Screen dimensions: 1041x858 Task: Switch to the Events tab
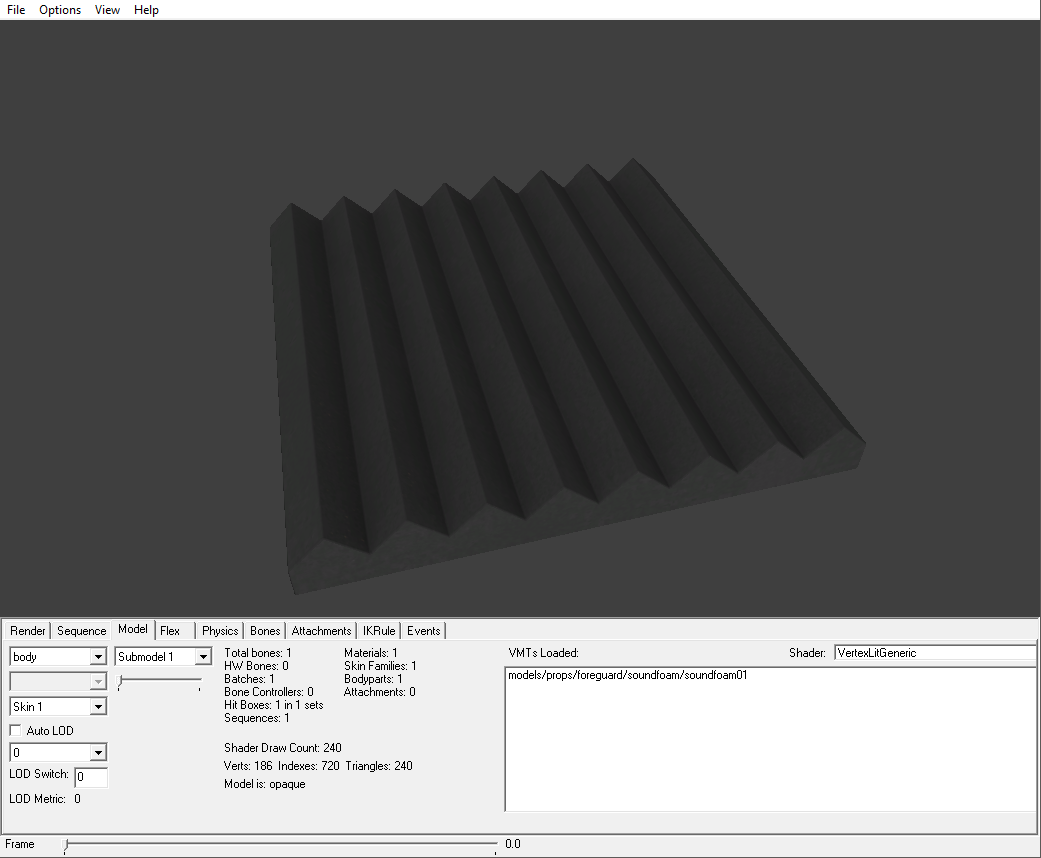click(424, 631)
